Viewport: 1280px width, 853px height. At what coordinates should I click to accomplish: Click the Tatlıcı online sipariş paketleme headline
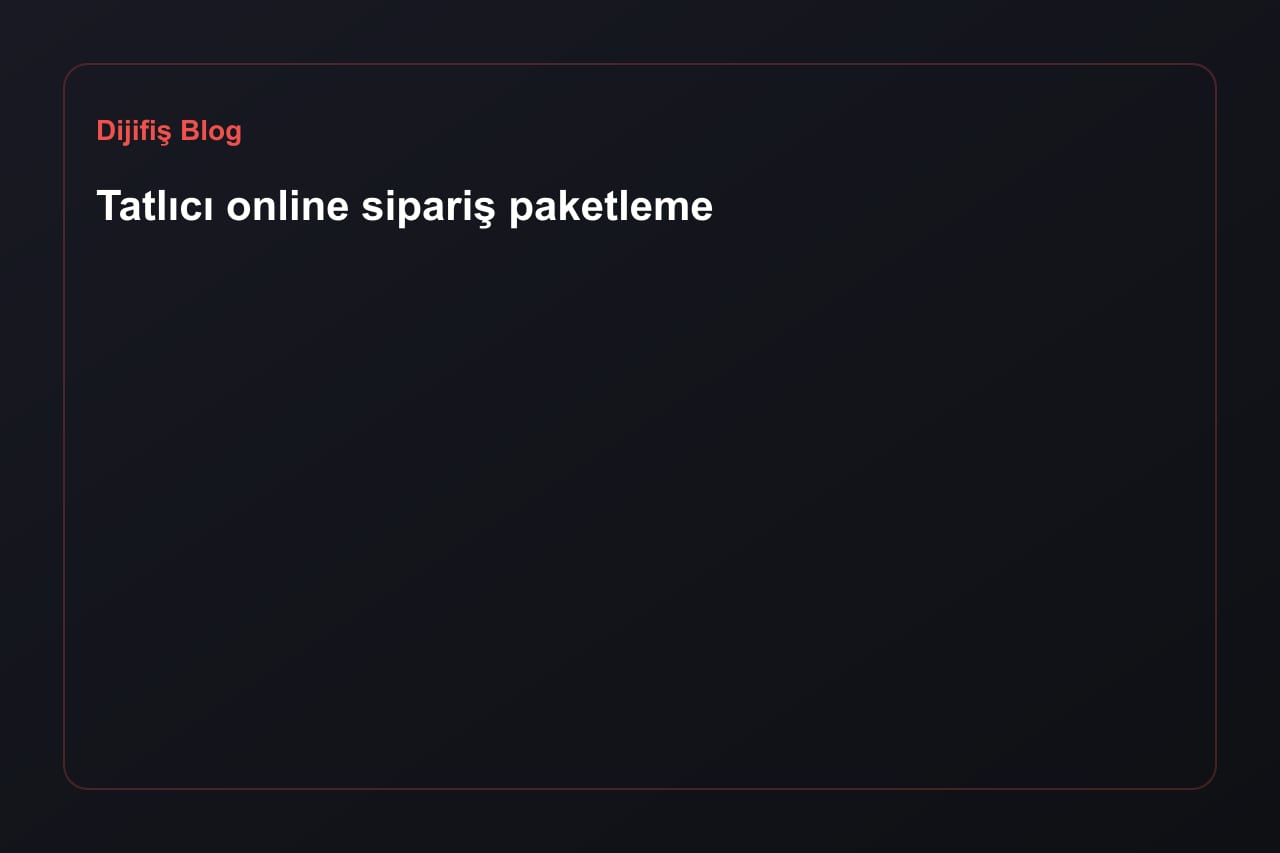404,207
